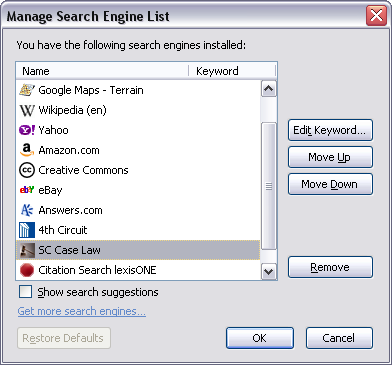Select the eBay logo icon

(27, 190)
